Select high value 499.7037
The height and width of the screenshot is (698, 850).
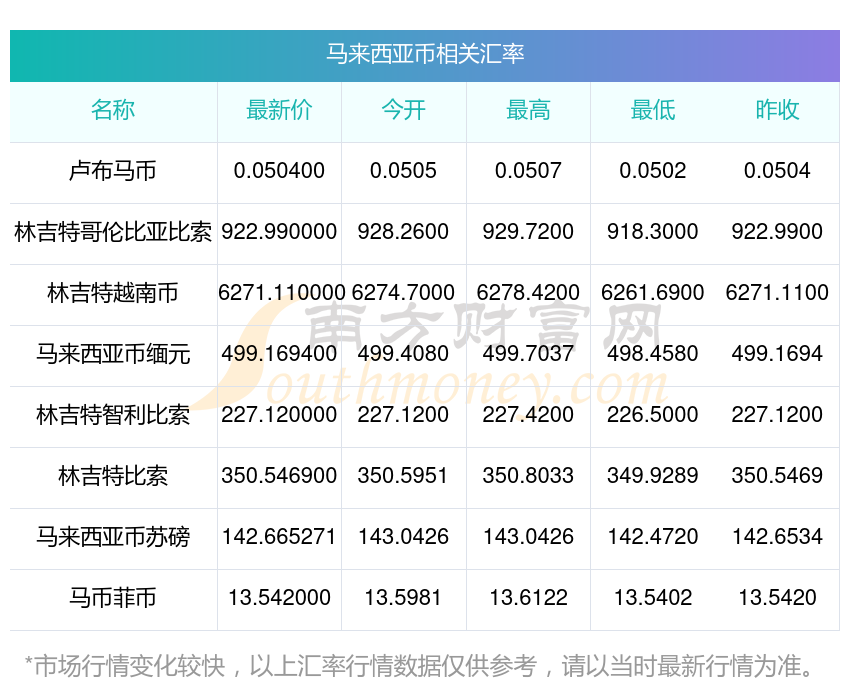pyautogui.click(x=528, y=354)
